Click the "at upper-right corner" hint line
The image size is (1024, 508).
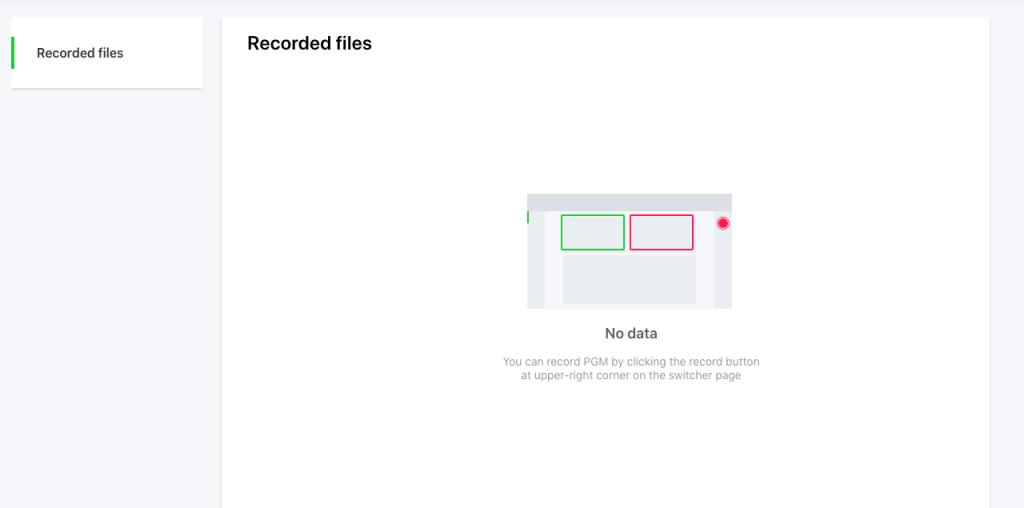[x=630, y=377]
